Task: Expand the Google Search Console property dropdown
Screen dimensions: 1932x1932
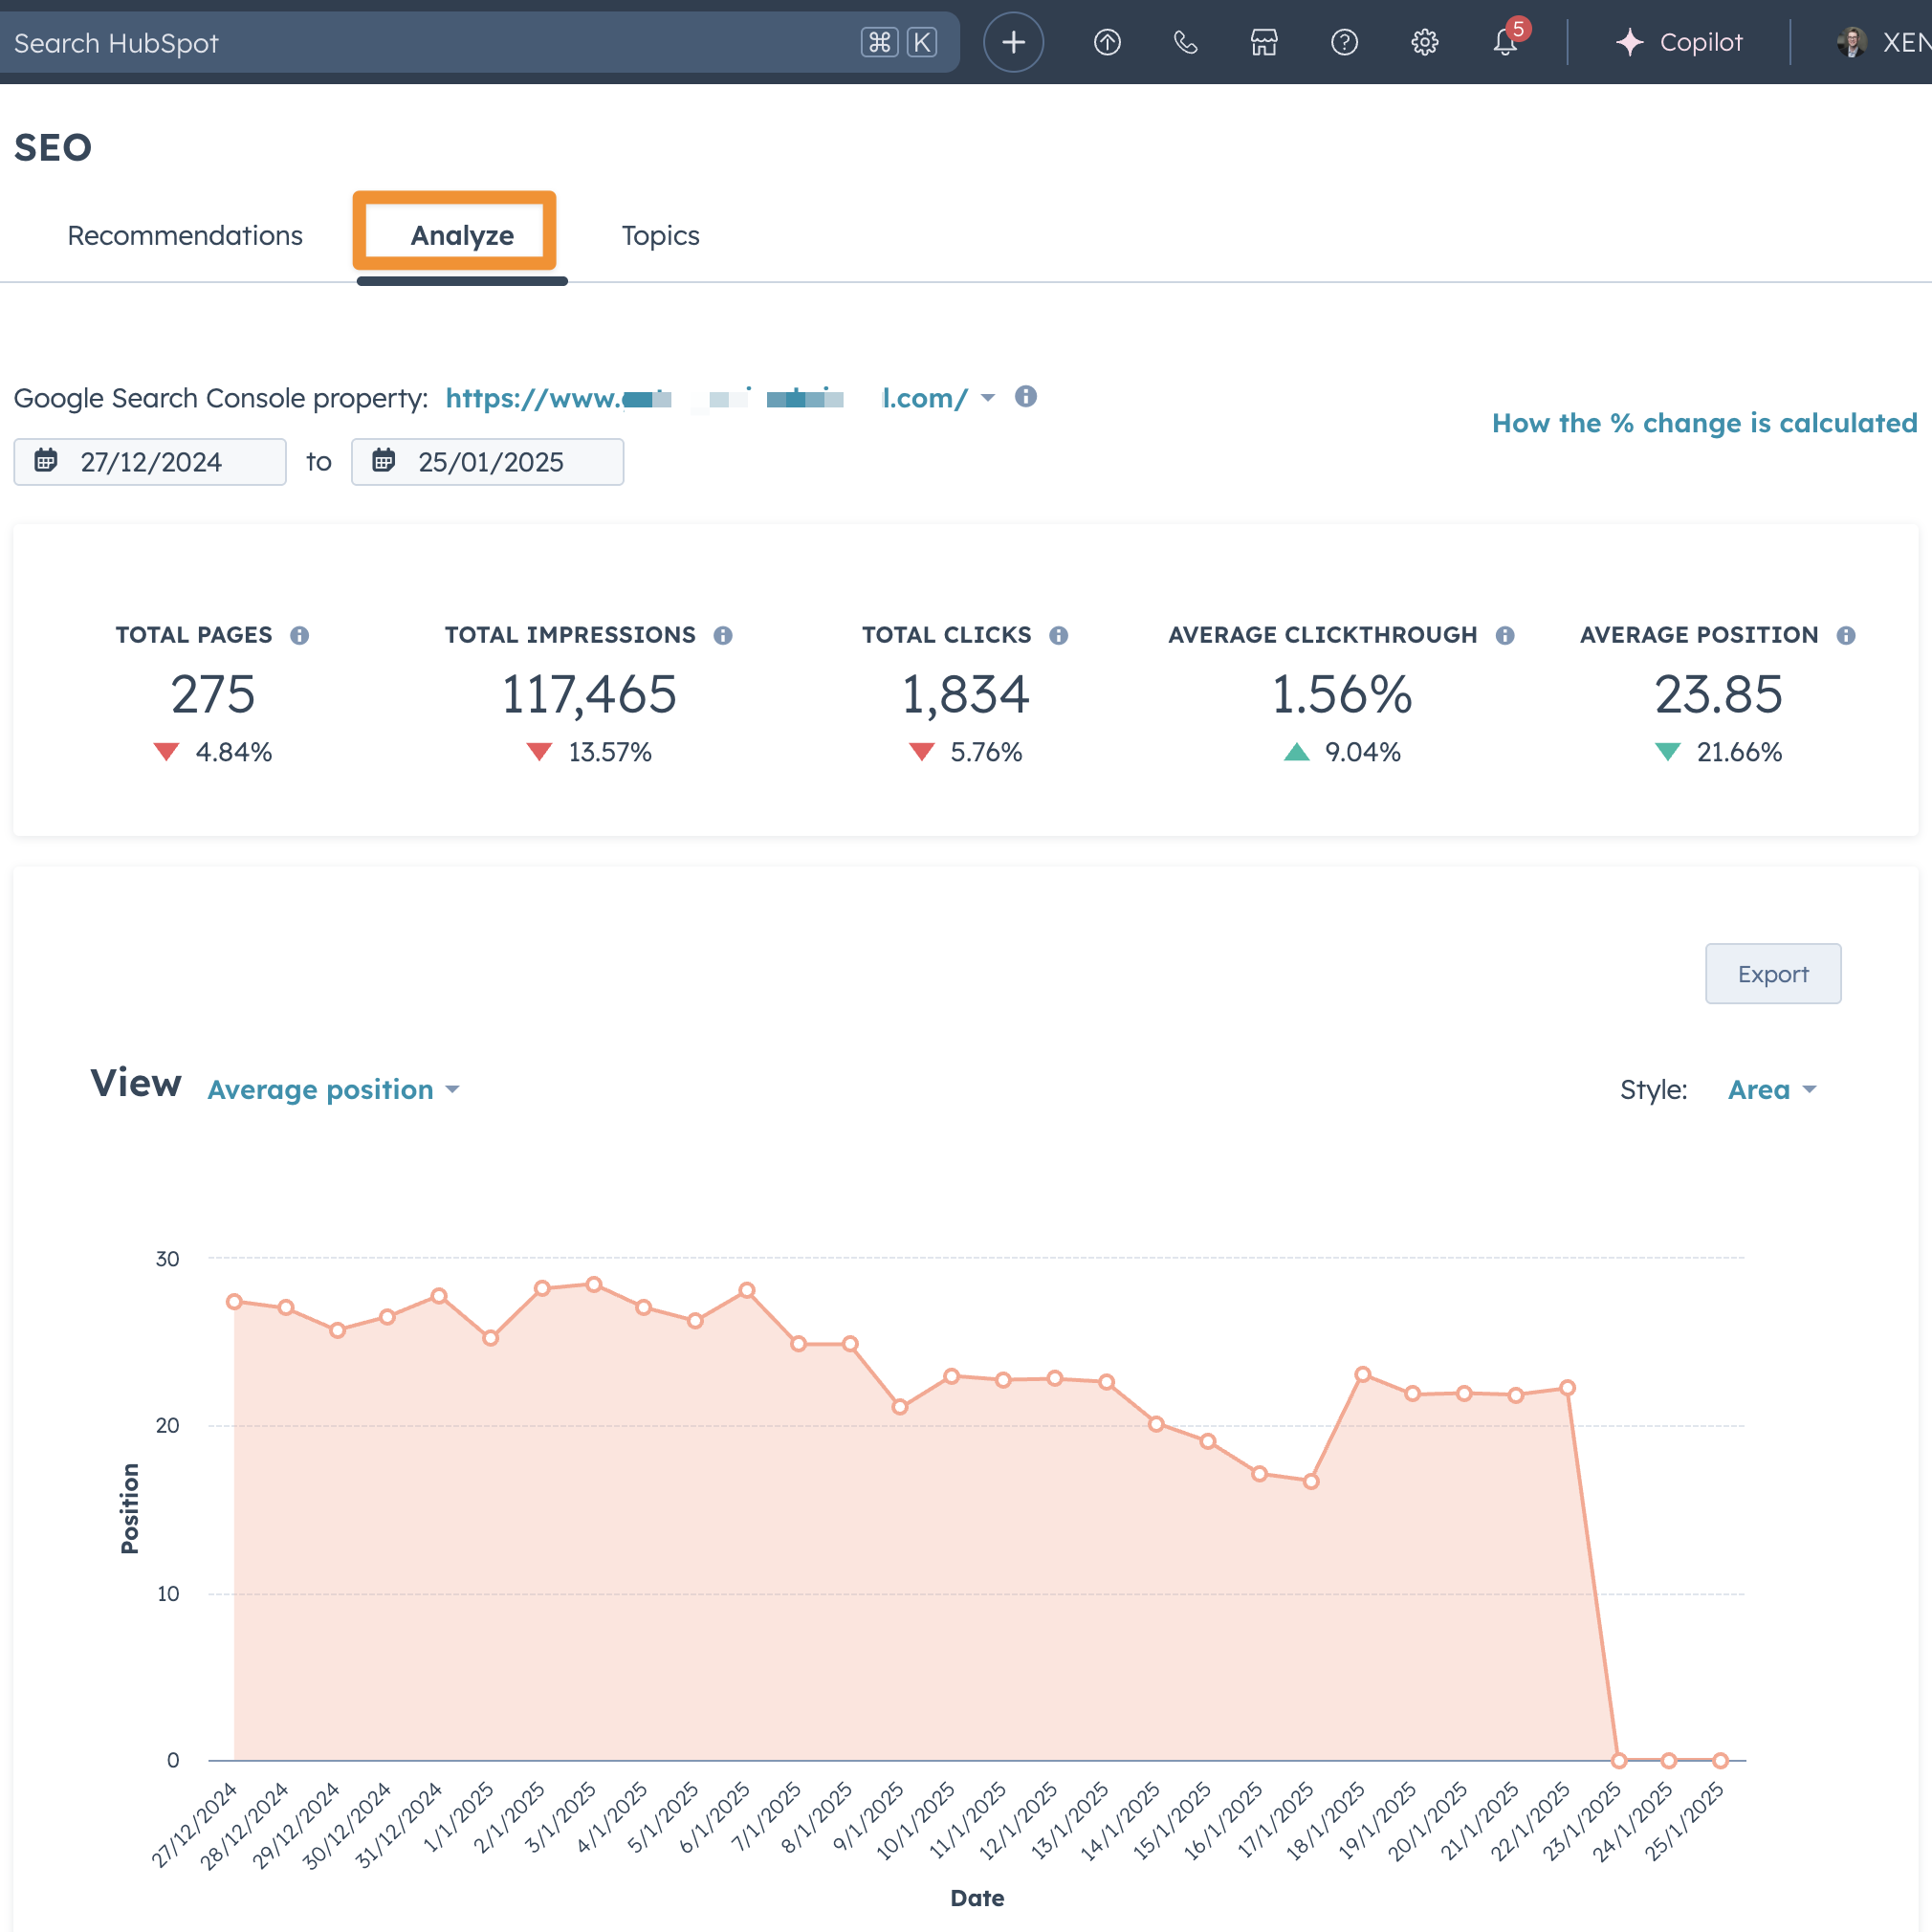Action: tap(987, 398)
